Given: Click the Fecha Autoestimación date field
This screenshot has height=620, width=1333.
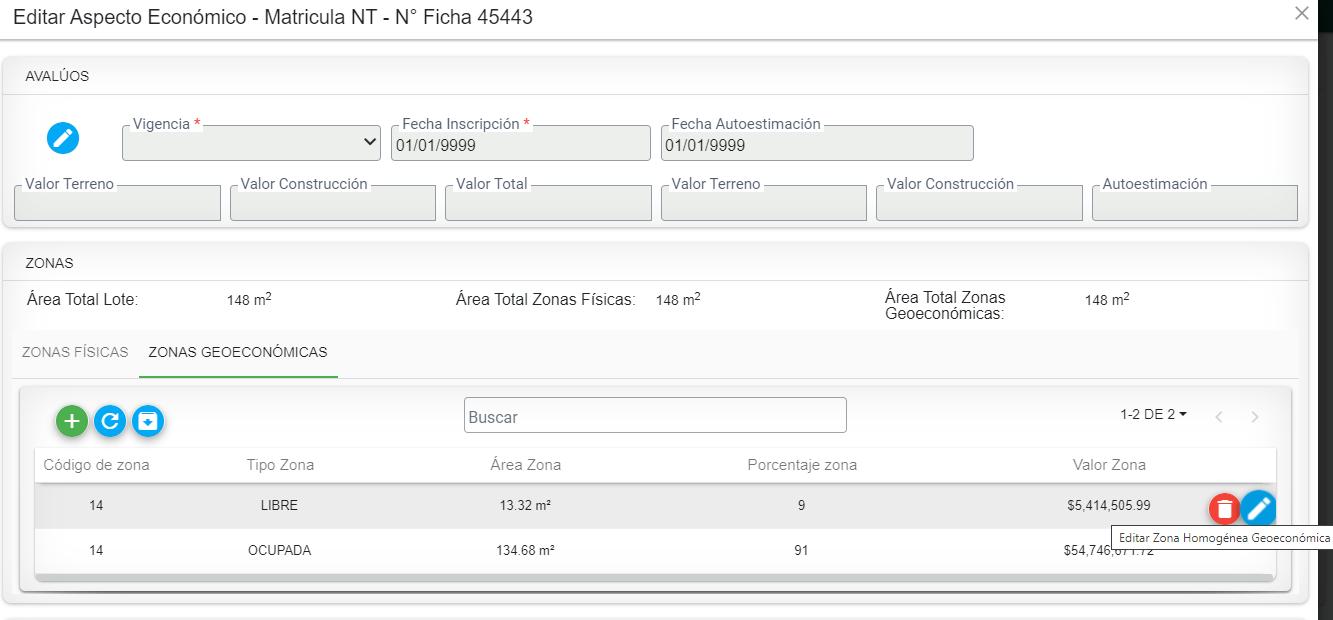Looking at the screenshot, I should 816,145.
